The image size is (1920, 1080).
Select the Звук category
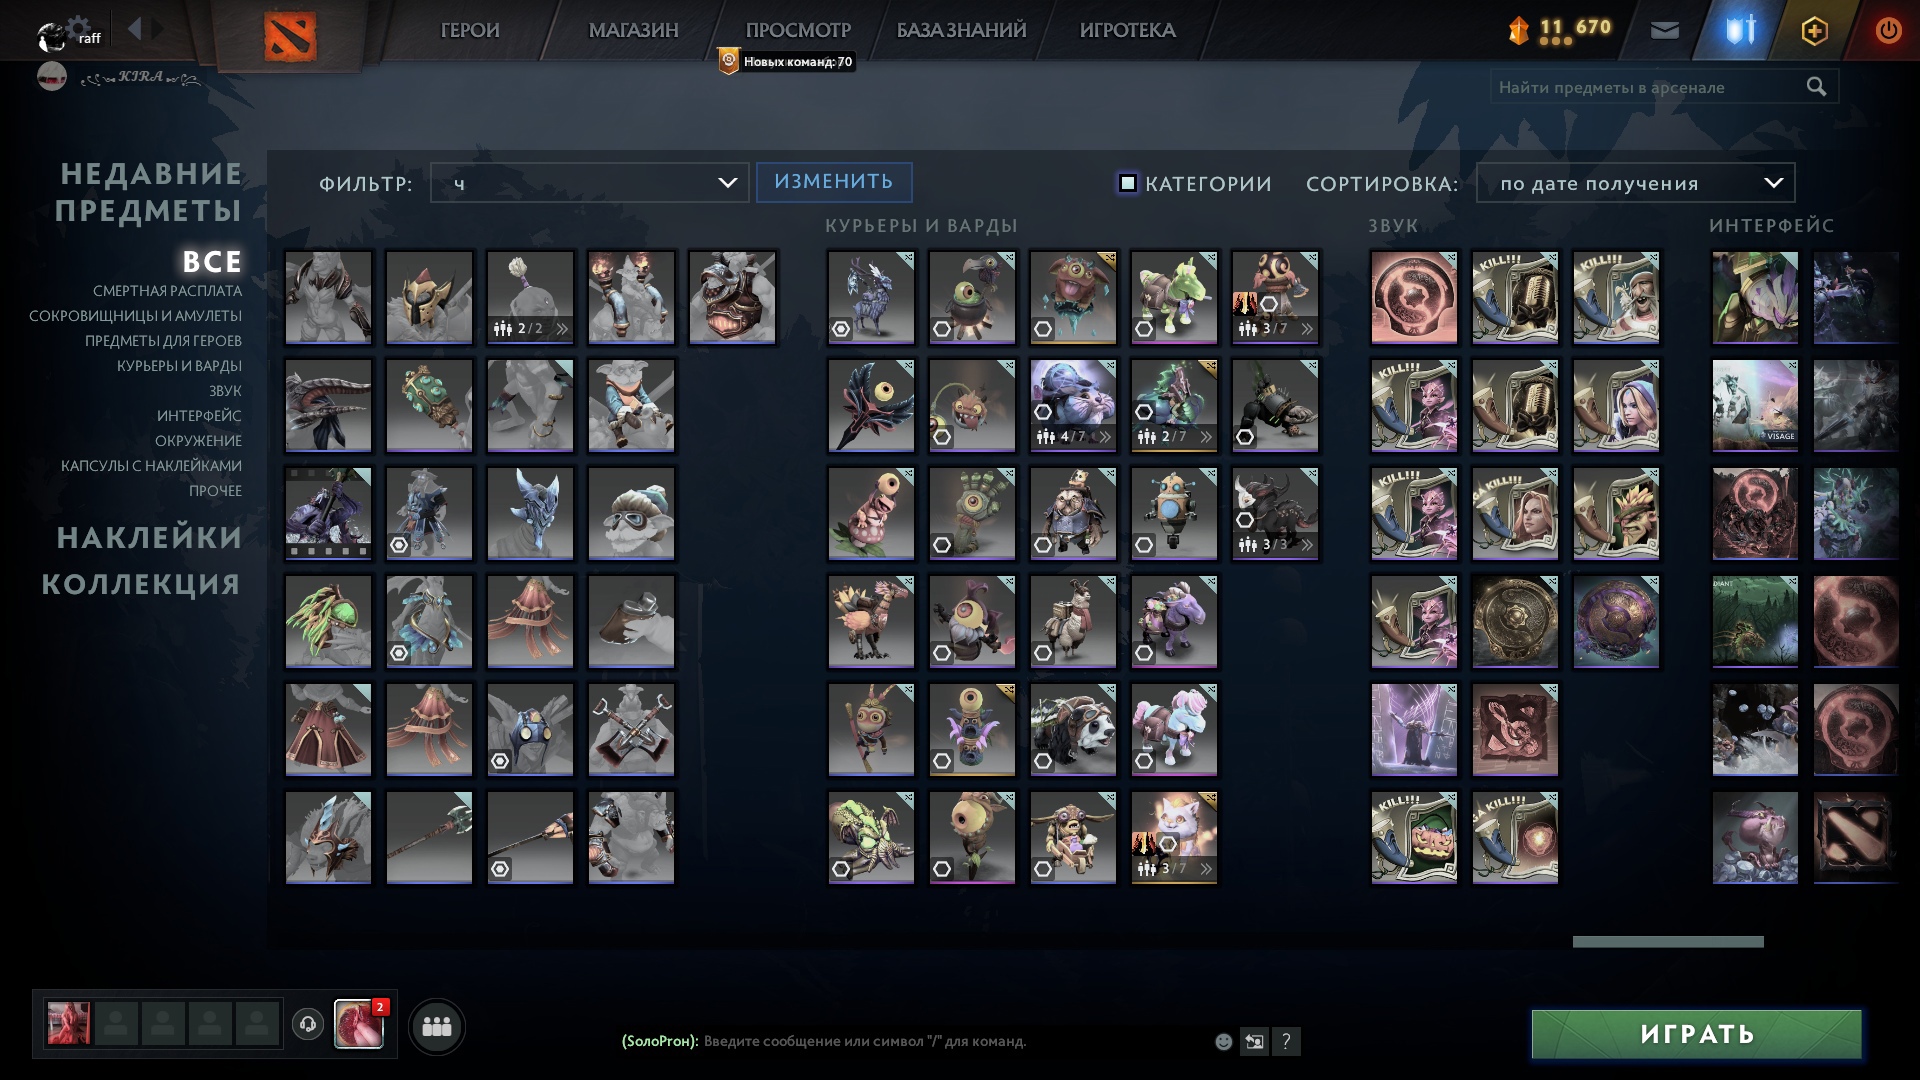pyautogui.click(x=225, y=391)
